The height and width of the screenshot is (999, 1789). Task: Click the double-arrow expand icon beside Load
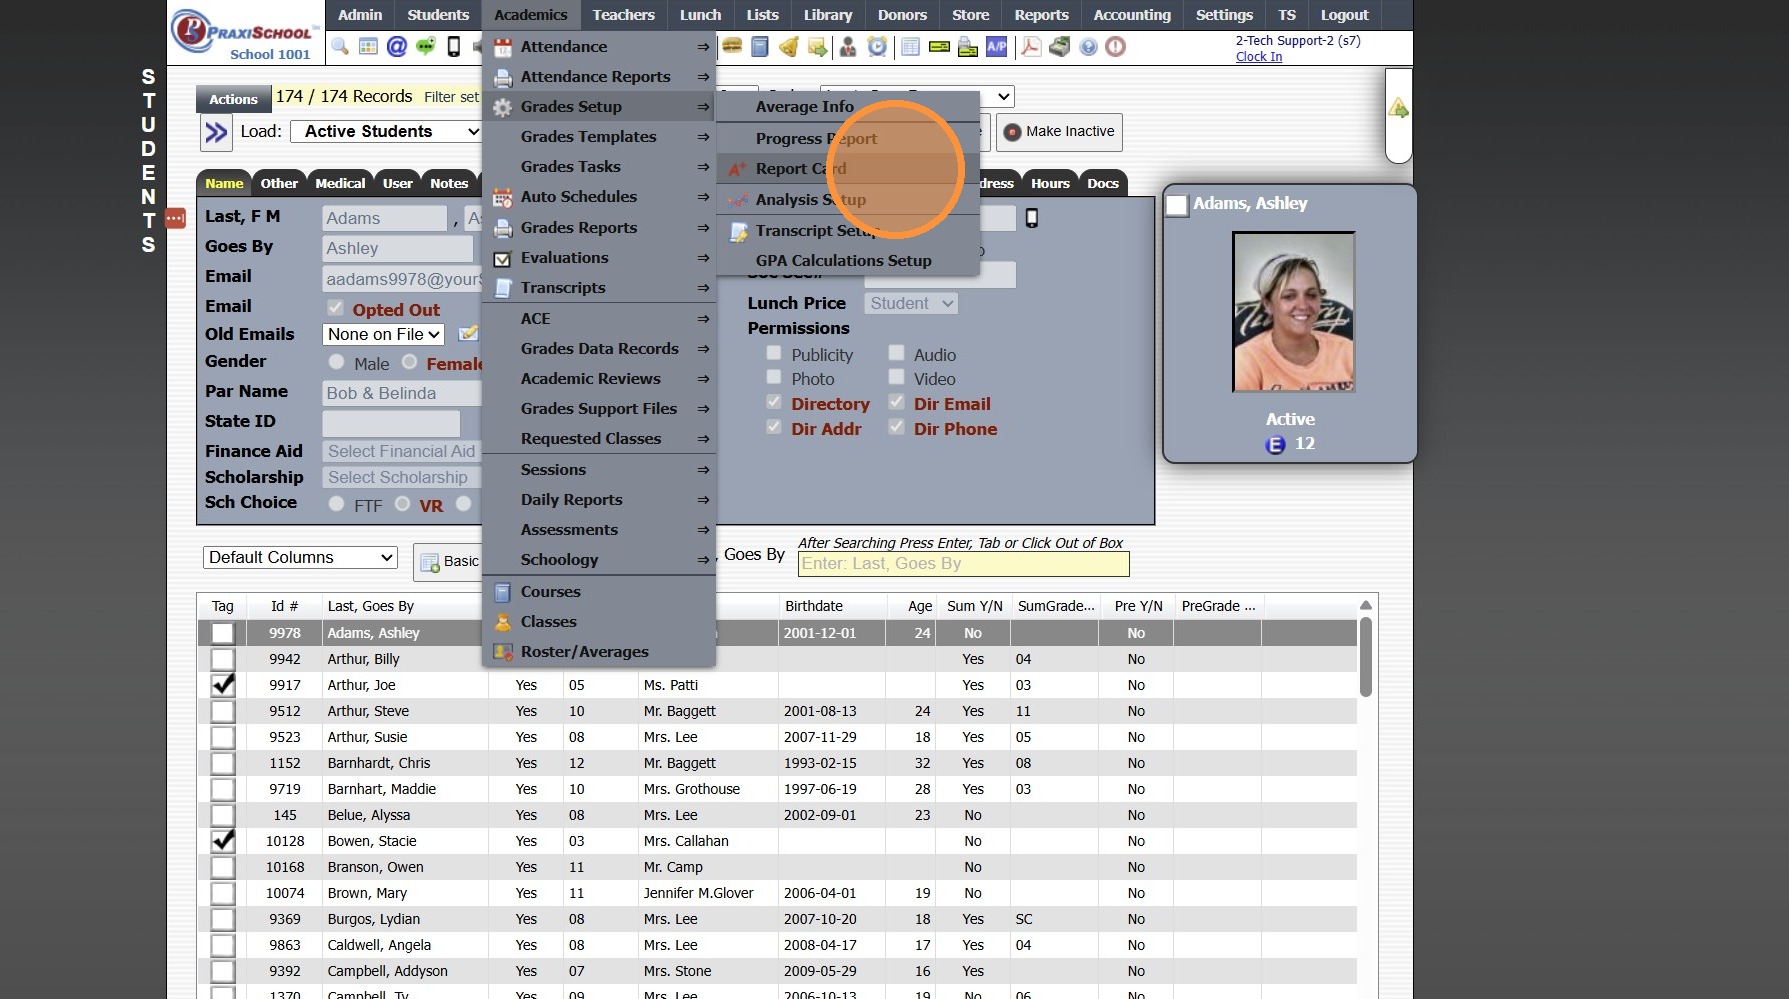[x=216, y=132]
